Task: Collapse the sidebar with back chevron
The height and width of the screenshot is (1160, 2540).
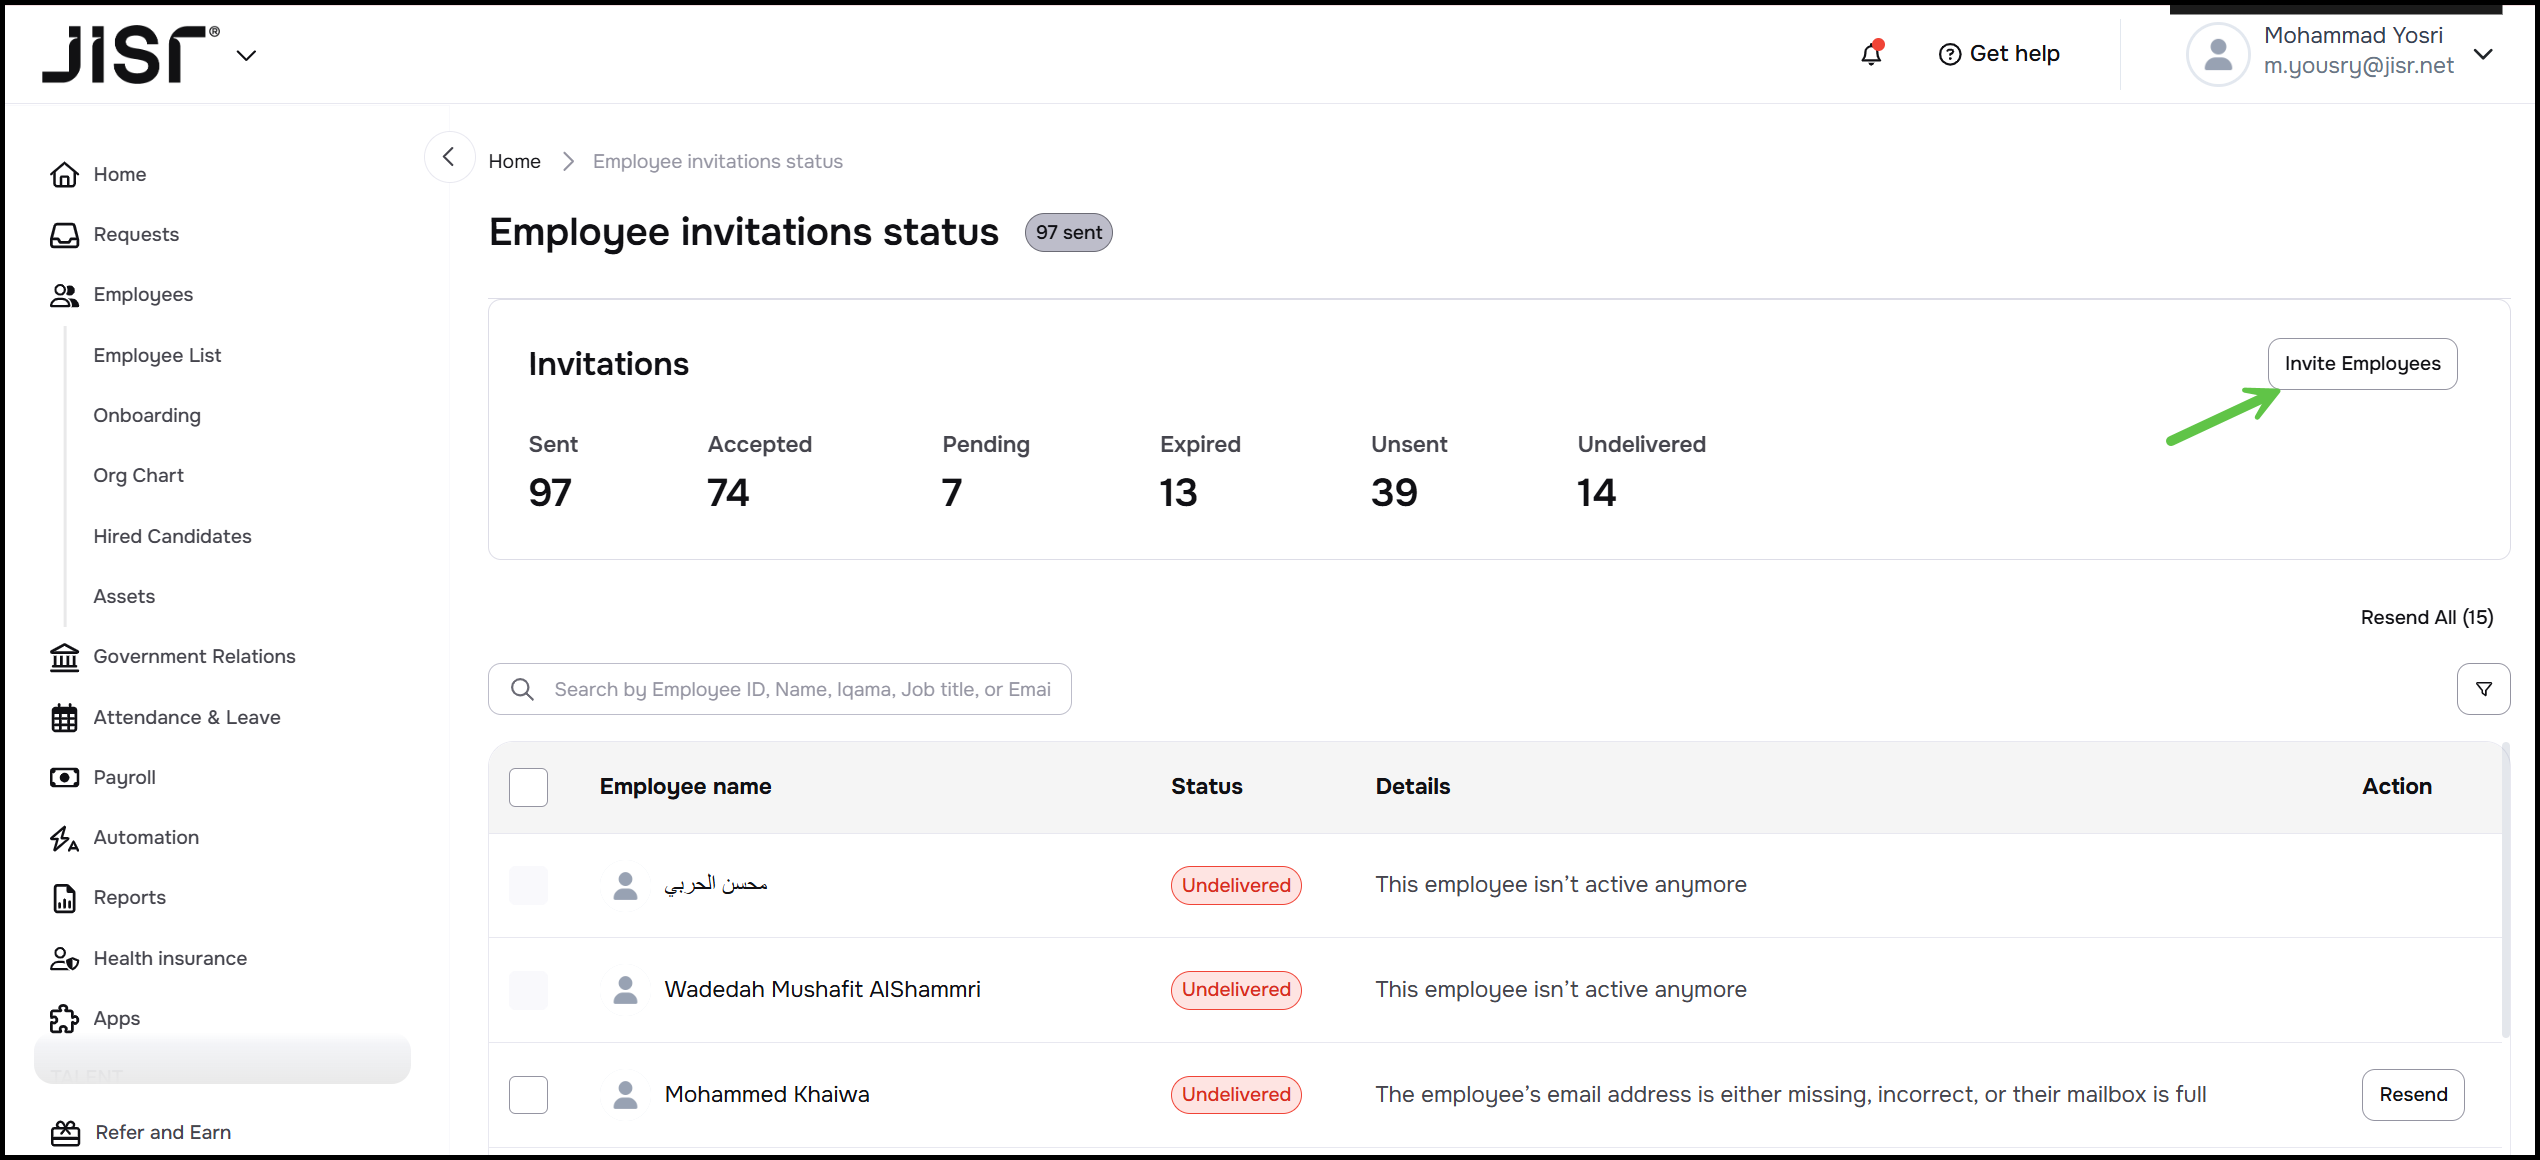Action: (x=449, y=157)
